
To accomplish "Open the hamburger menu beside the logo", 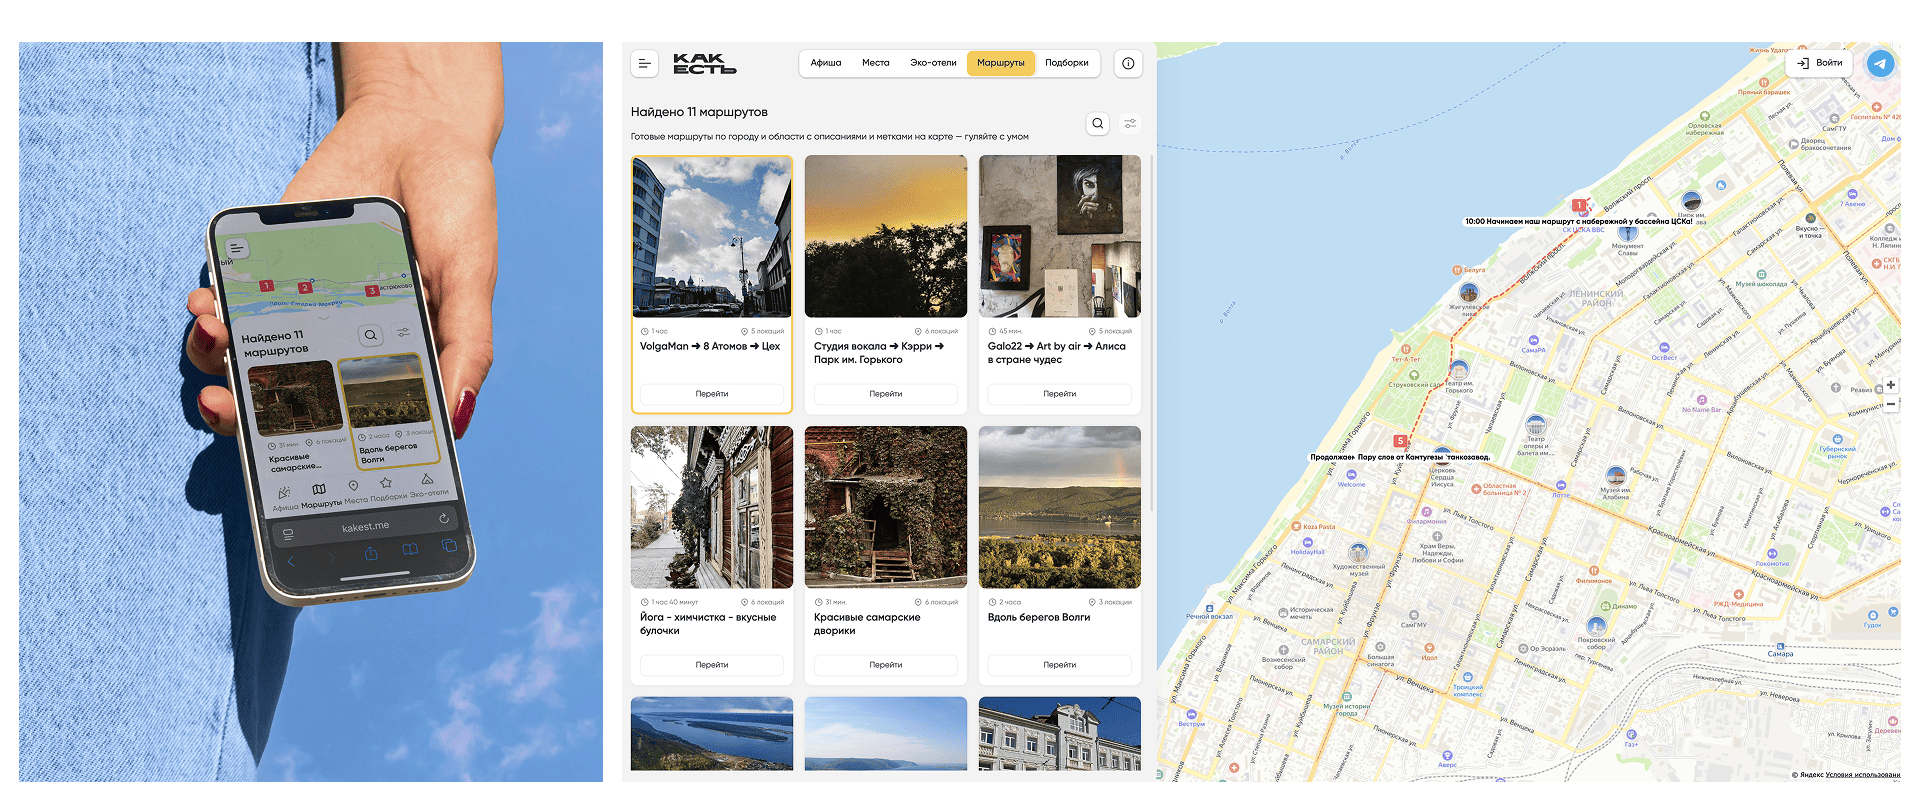I will pyautogui.click(x=644, y=64).
